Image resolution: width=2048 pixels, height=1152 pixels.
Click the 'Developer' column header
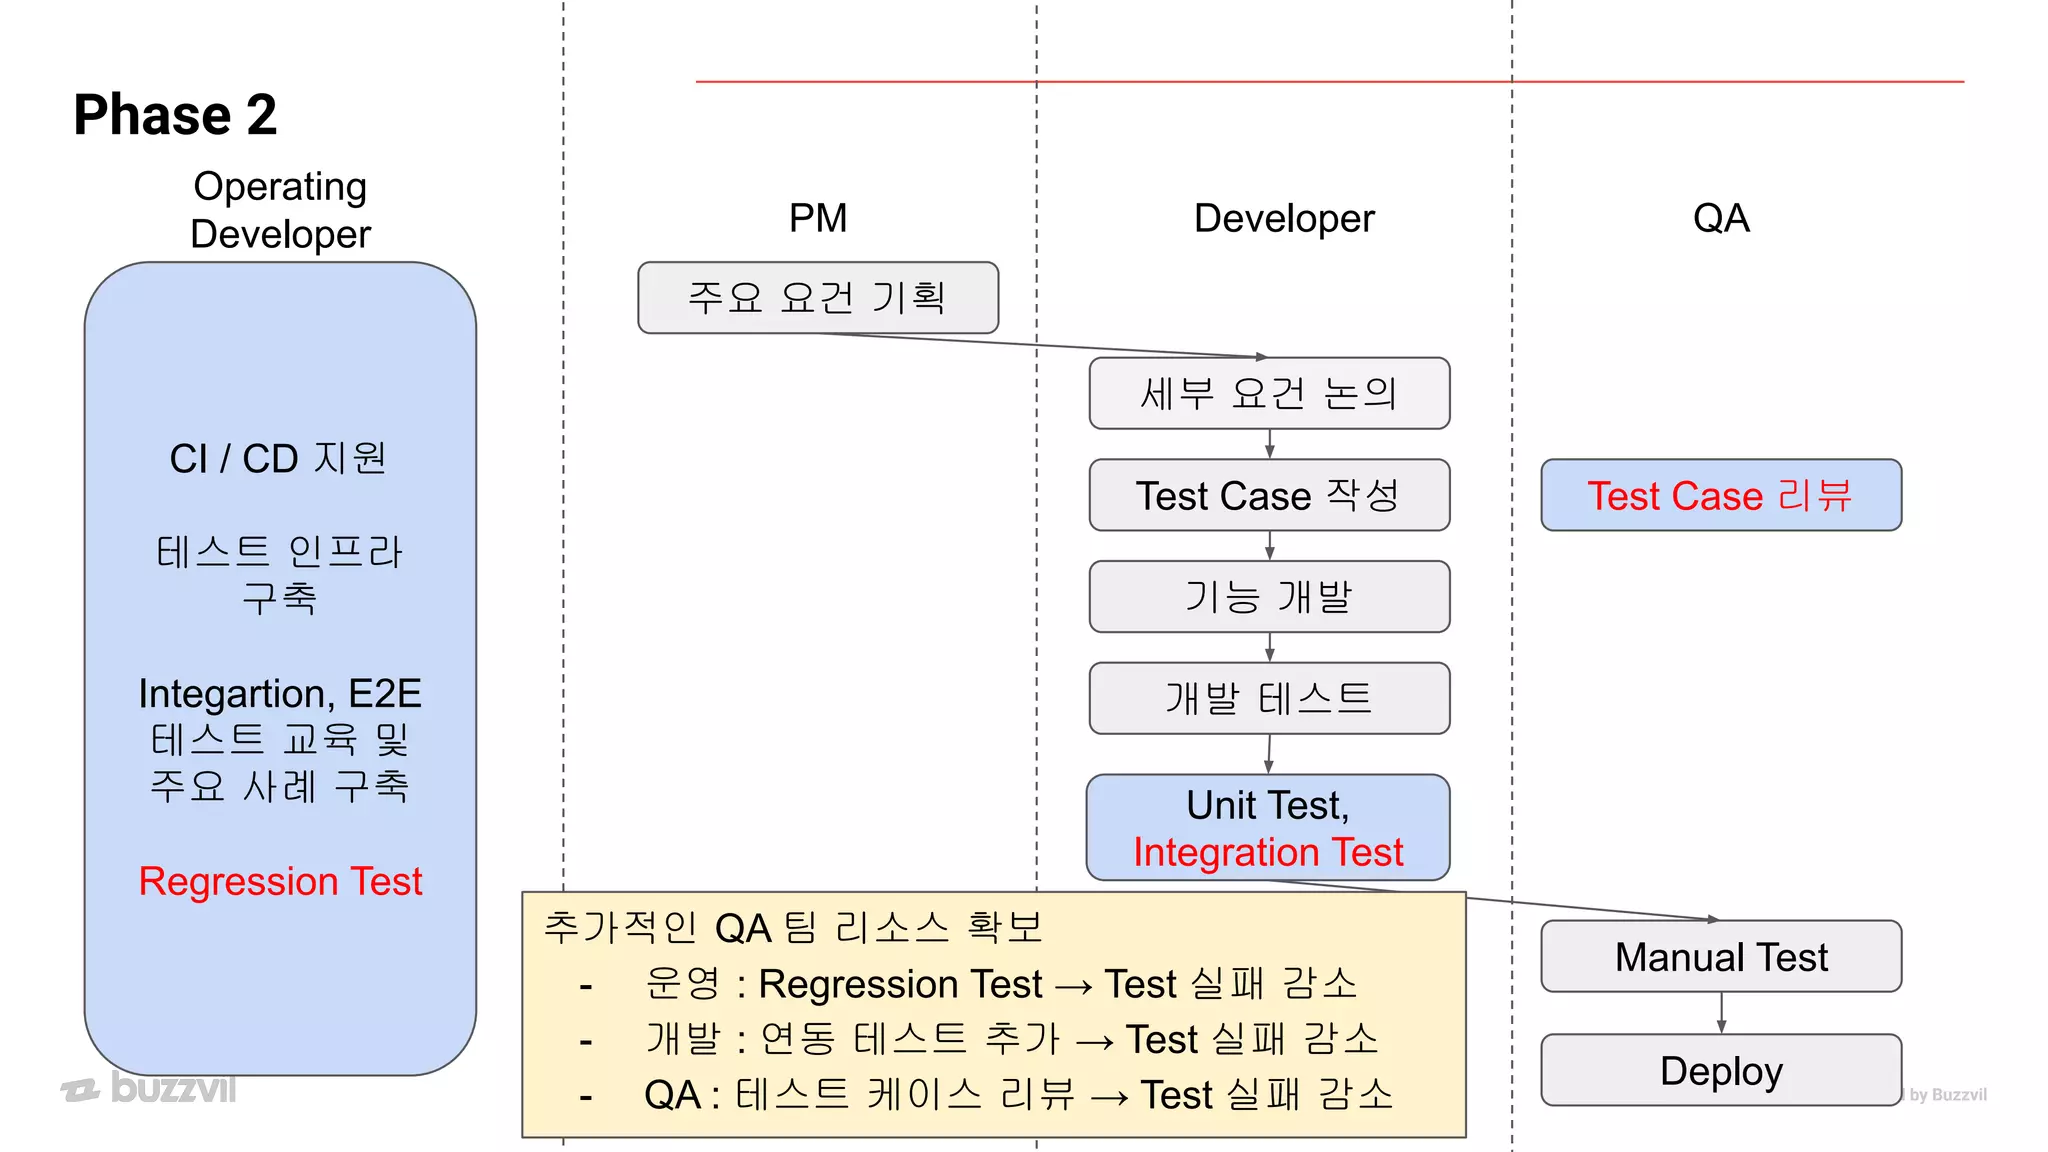coord(1284,218)
